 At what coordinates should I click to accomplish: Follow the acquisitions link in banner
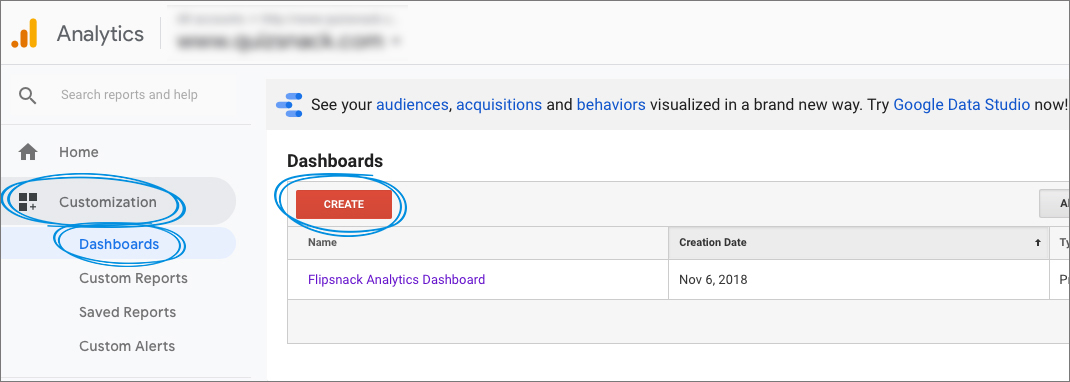tap(499, 105)
